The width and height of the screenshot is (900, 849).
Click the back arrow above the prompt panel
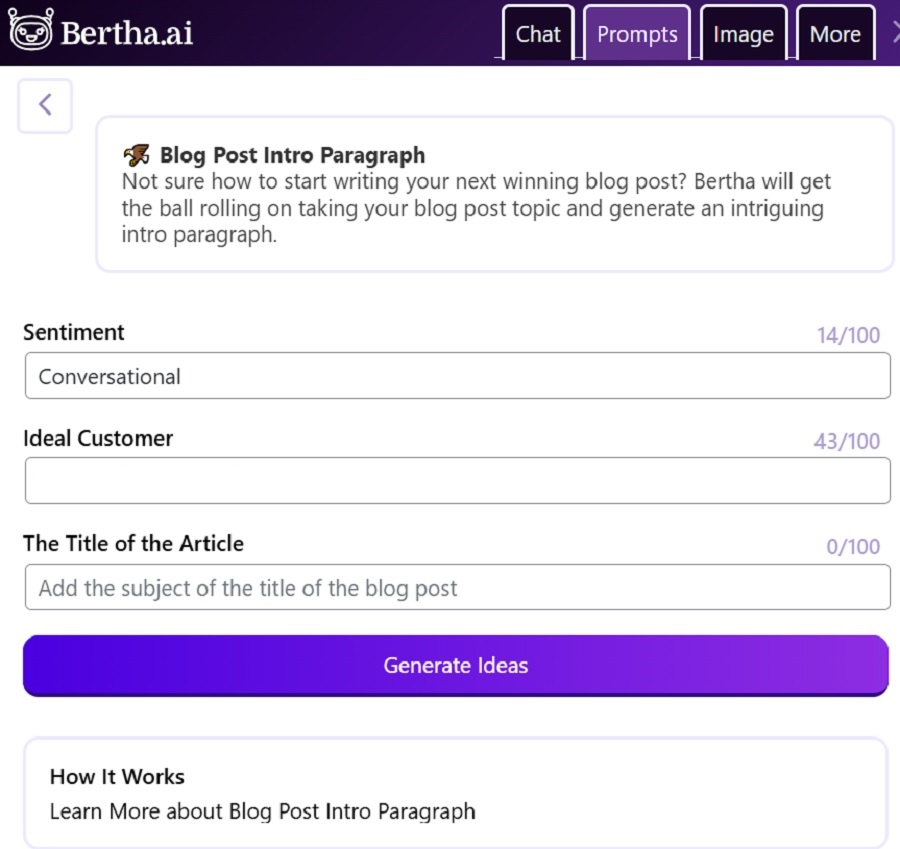pos(45,104)
